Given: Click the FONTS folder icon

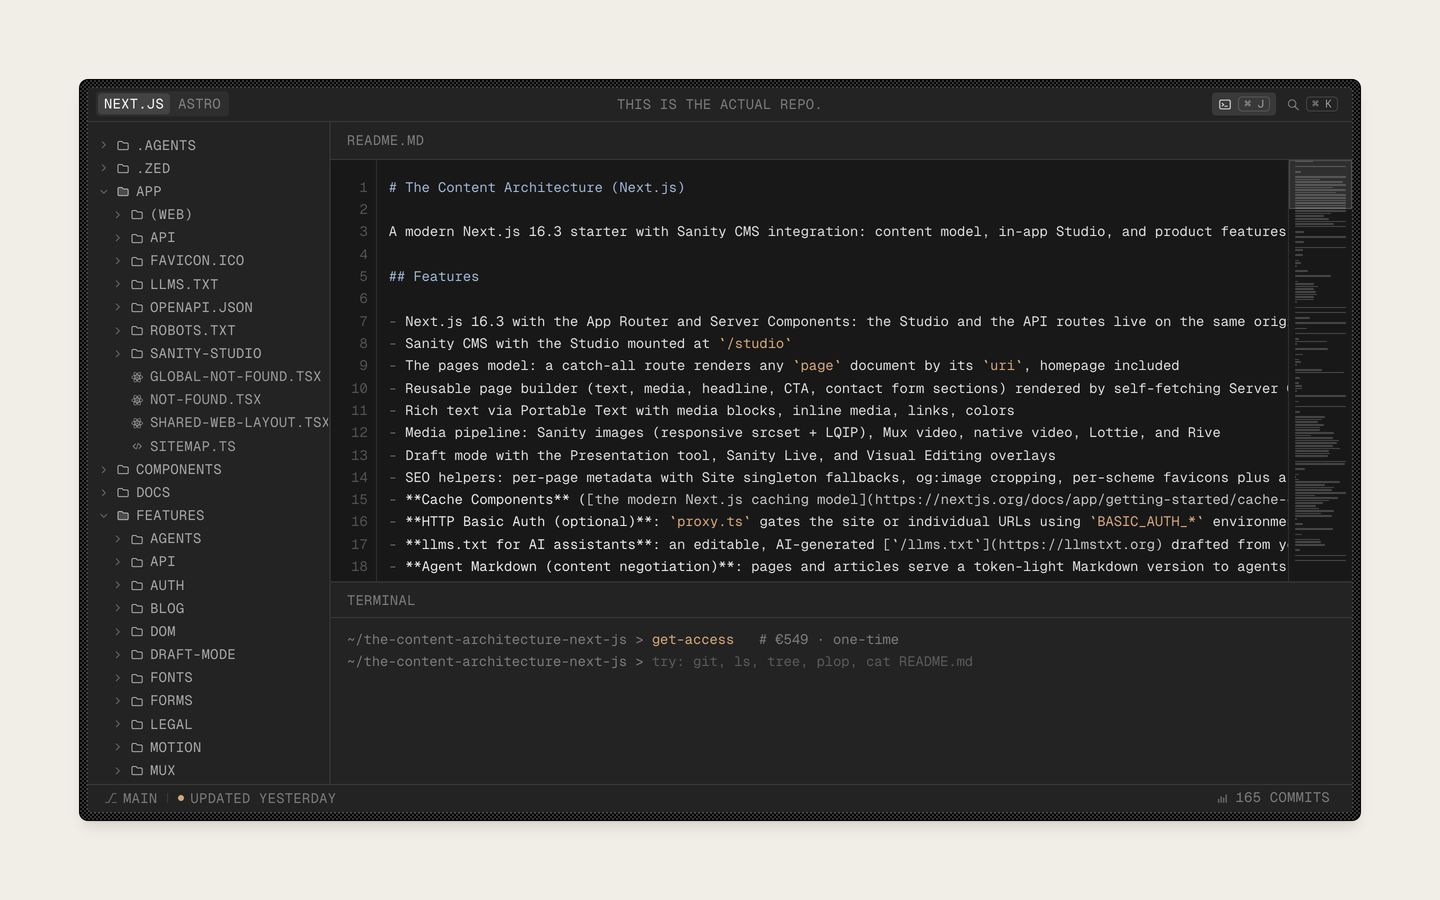Looking at the screenshot, I should click(x=137, y=677).
